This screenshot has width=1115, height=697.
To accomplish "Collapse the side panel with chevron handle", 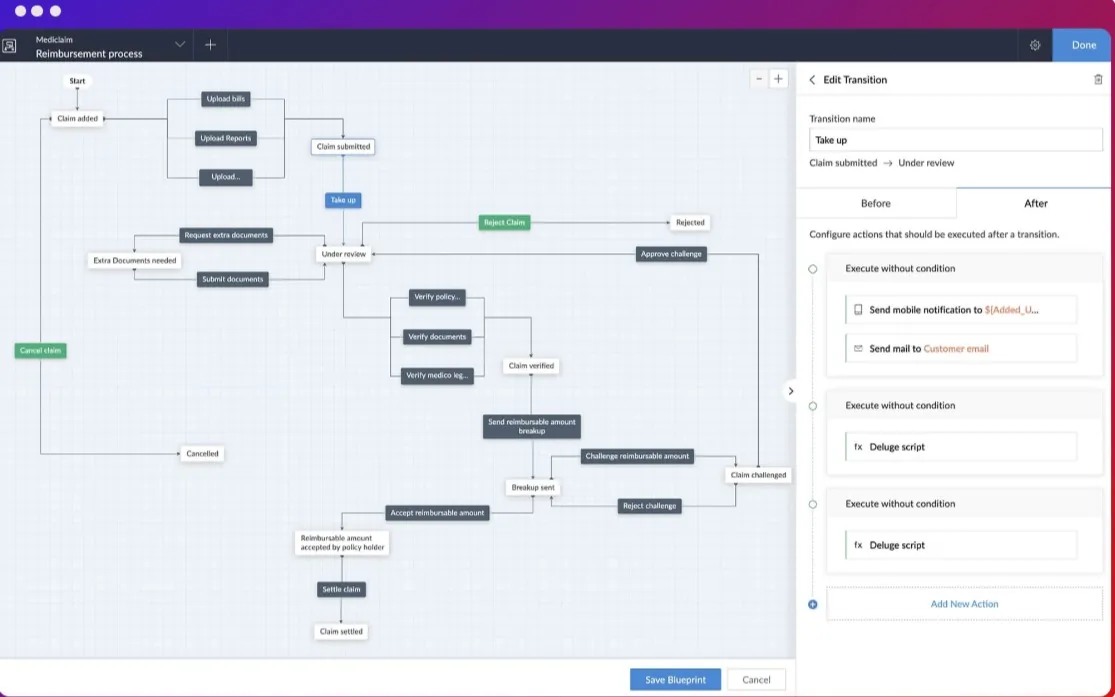I will coord(790,391).
